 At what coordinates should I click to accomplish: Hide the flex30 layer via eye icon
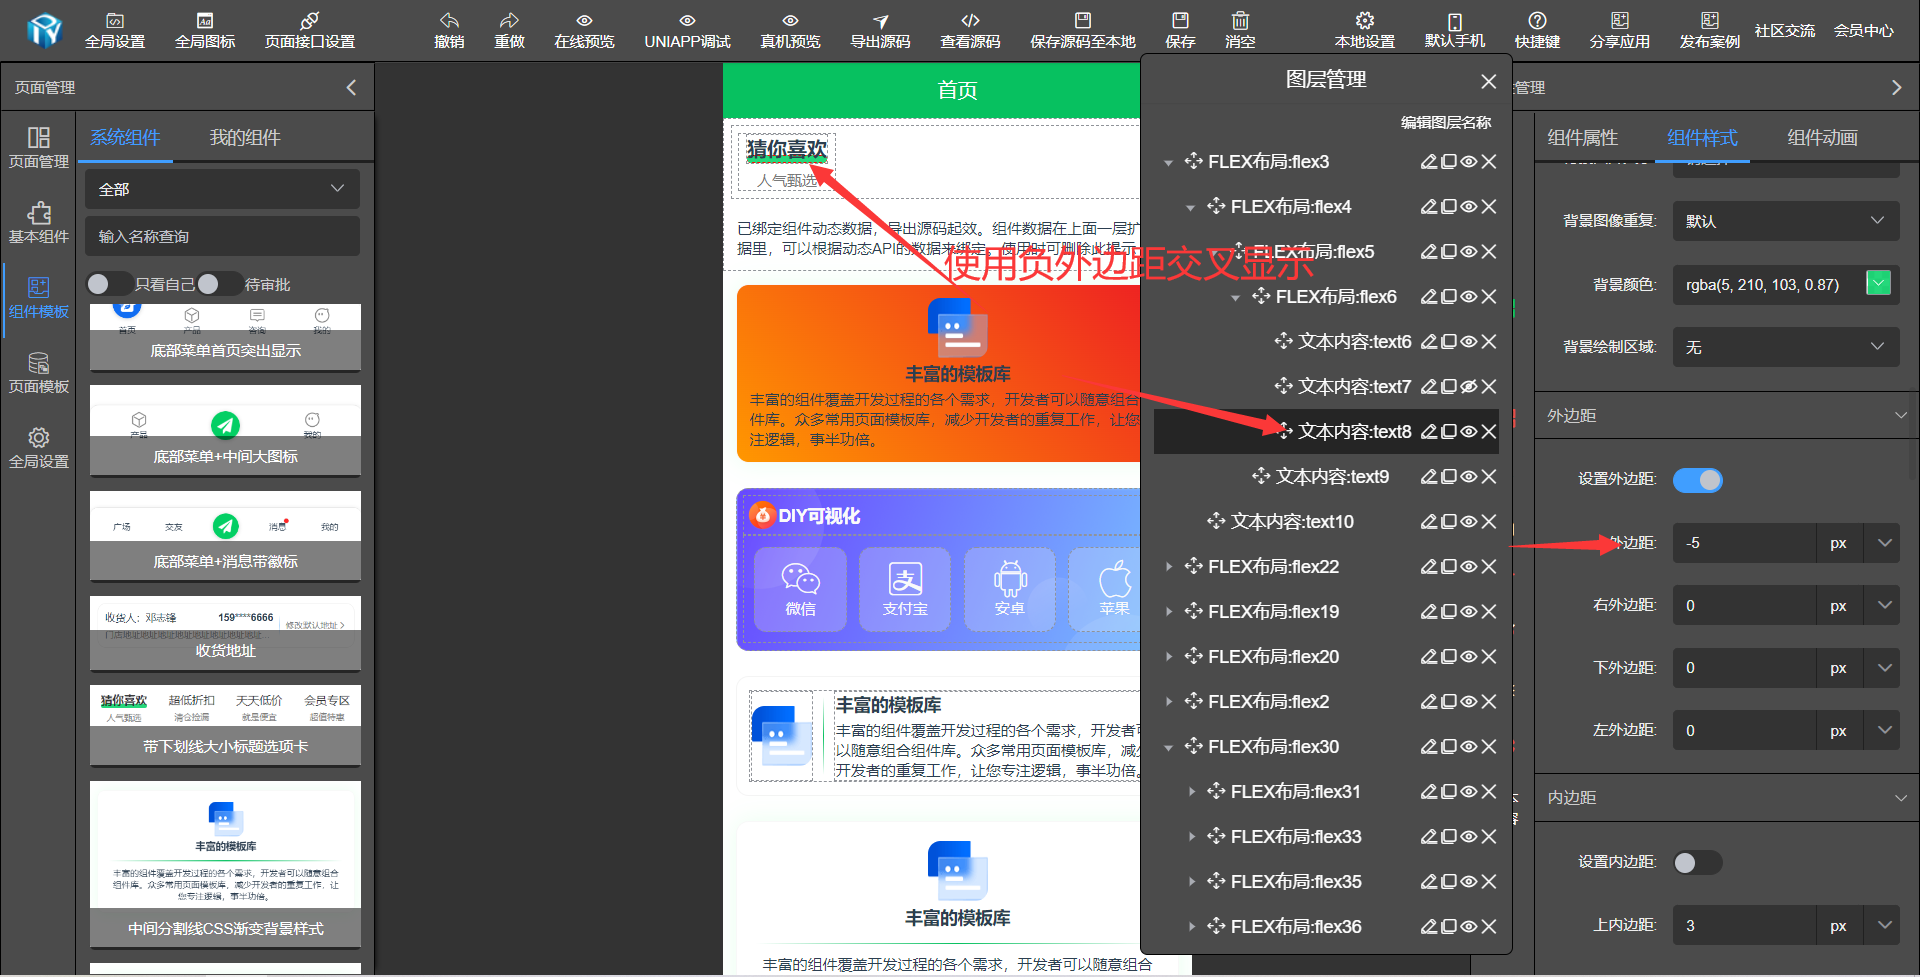1469,746
